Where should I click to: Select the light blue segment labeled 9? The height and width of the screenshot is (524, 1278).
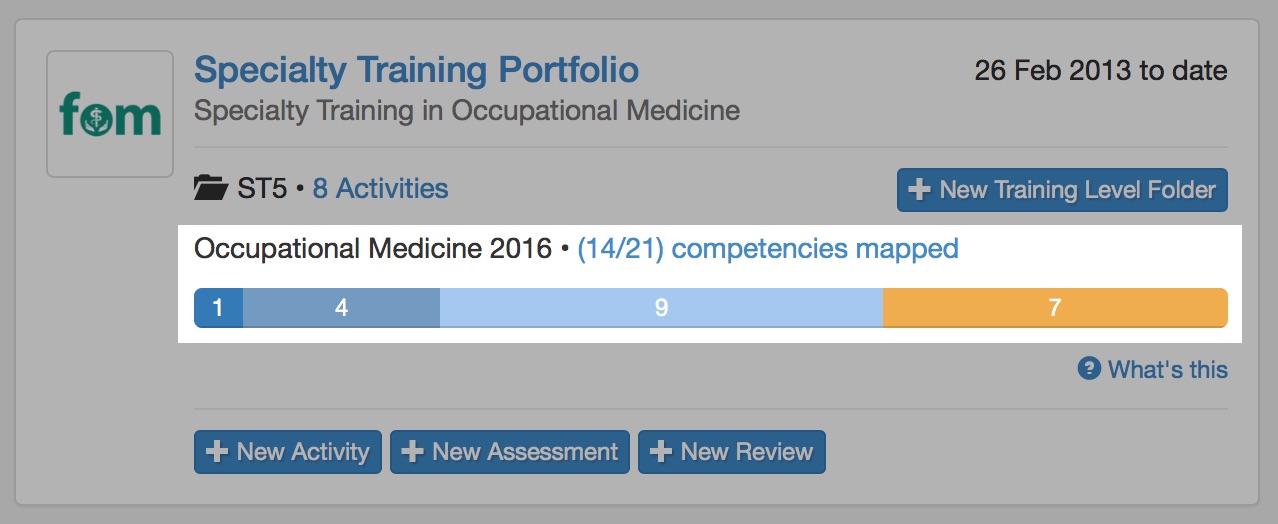coord(661,308)
